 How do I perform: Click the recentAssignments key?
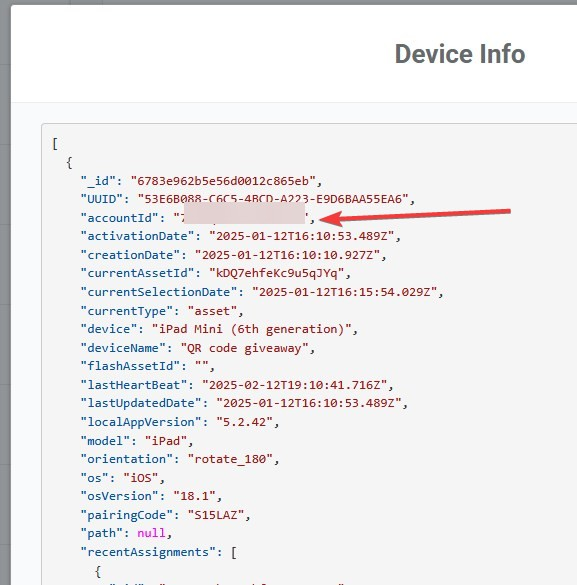148,552
